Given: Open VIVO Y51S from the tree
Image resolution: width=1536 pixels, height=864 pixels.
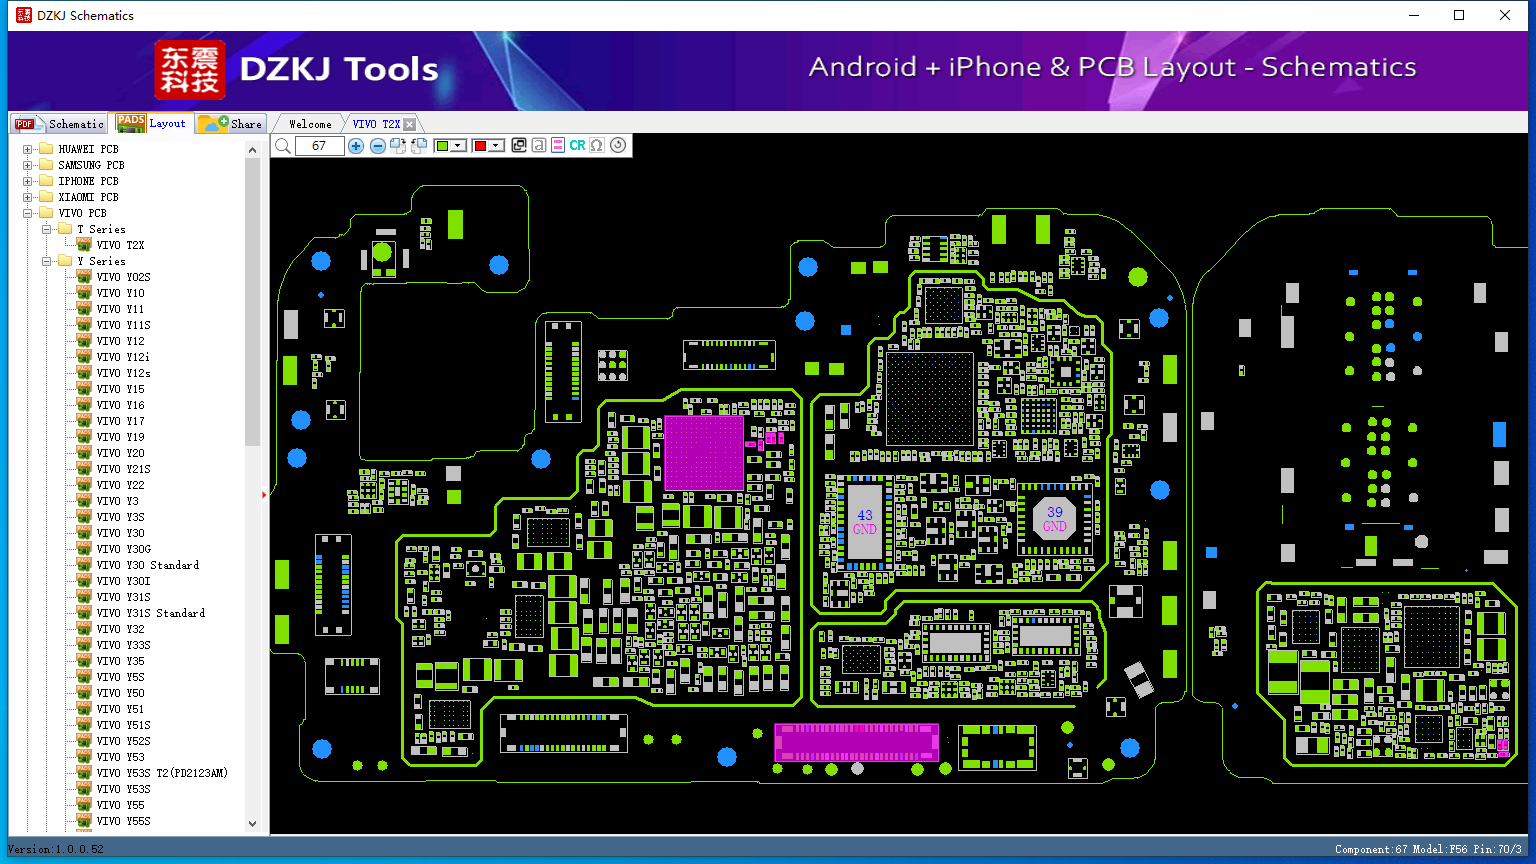Looking at the screenshot, I should pyautogui.click(x=123, y=725).
